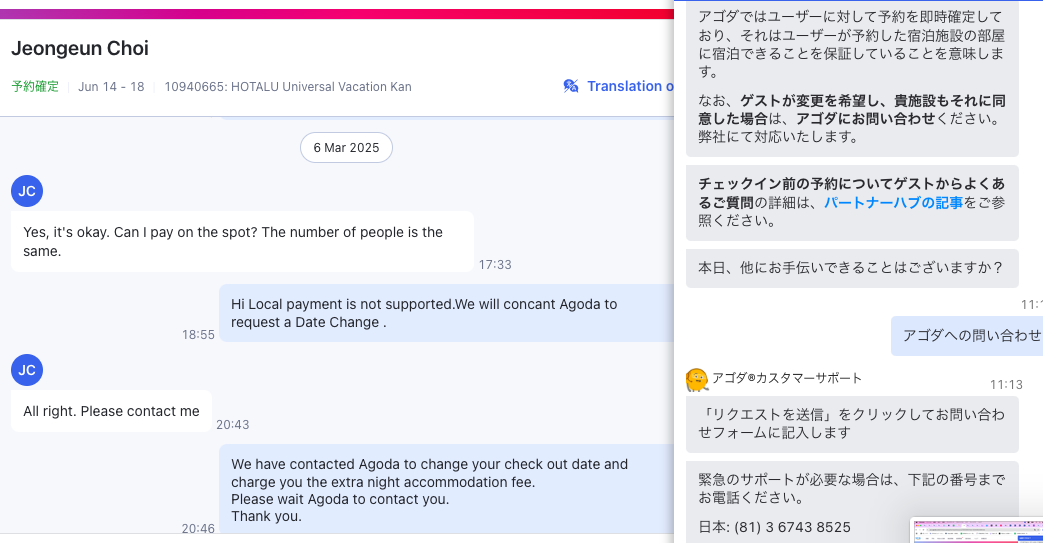
Task: Click the translation icon in the header
Action: pyautogui.click(x=571, y=86)
